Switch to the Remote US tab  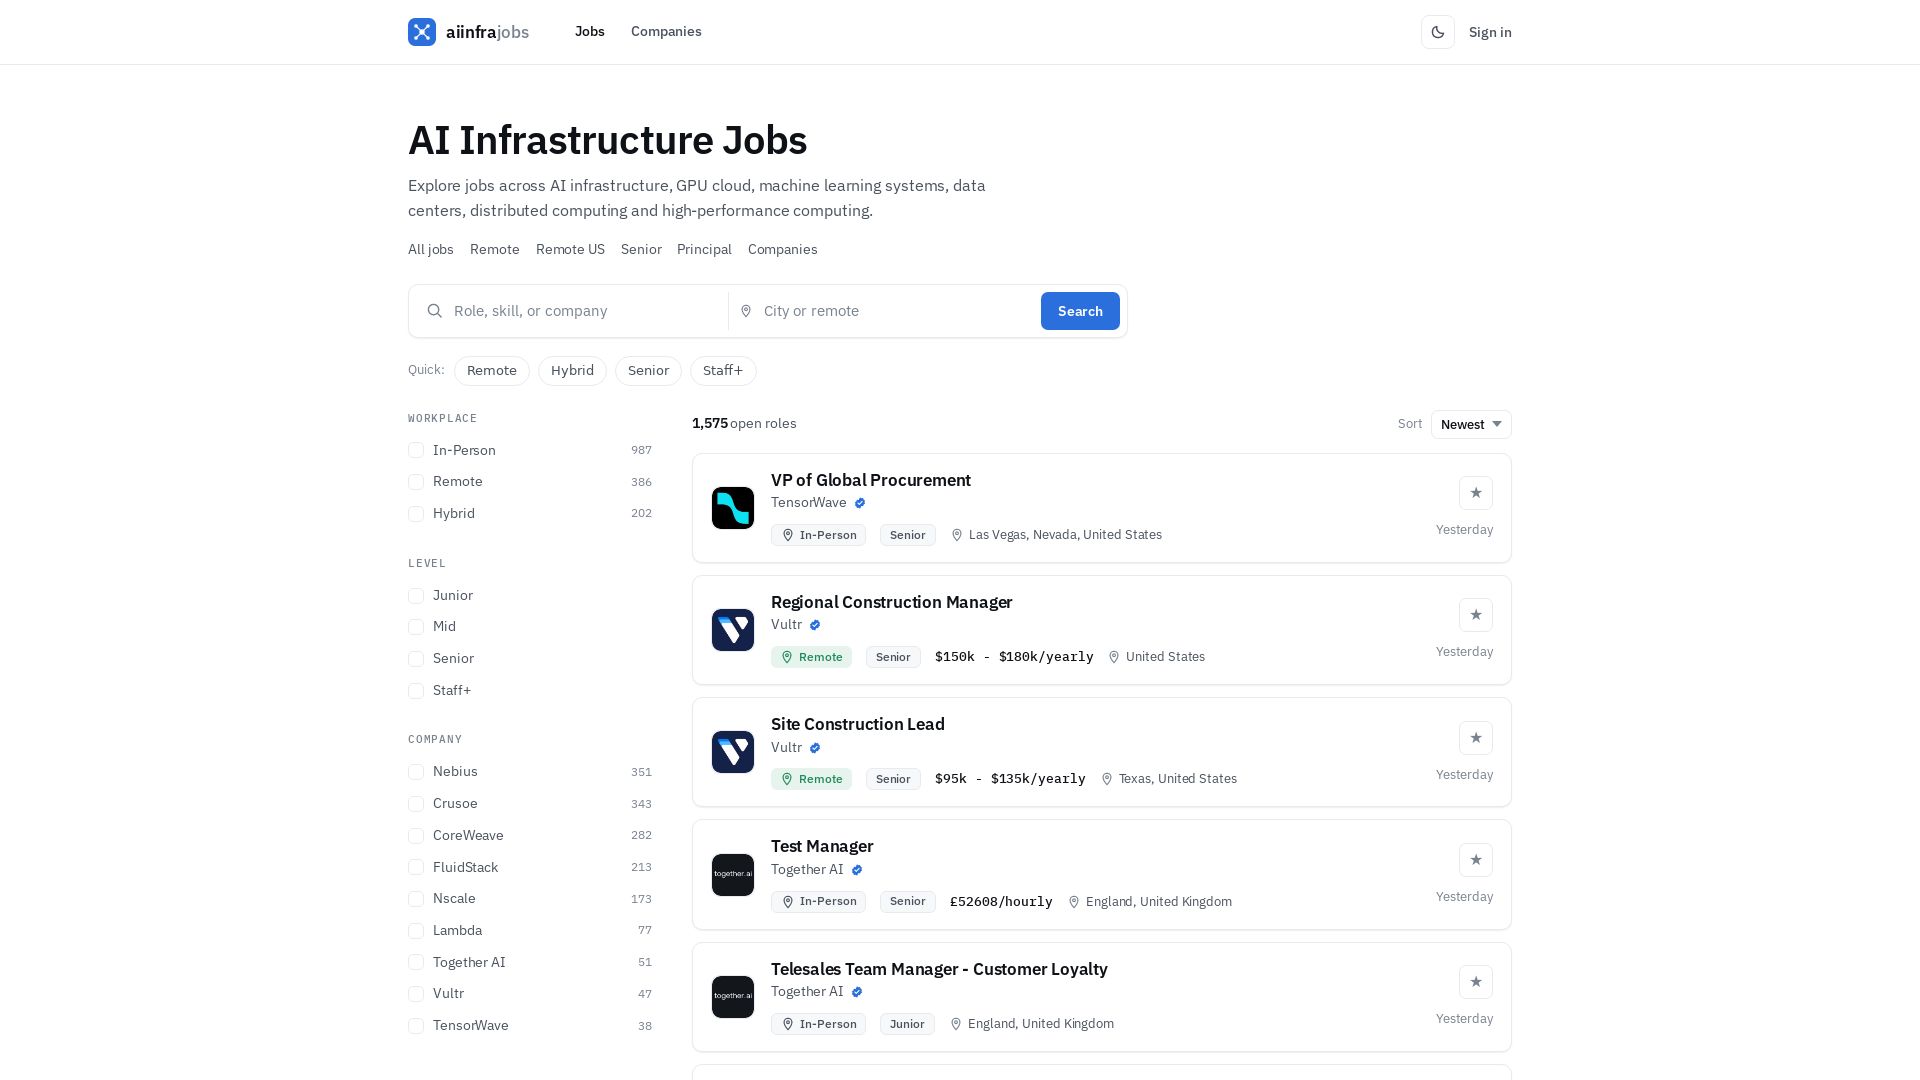[570, 250]
